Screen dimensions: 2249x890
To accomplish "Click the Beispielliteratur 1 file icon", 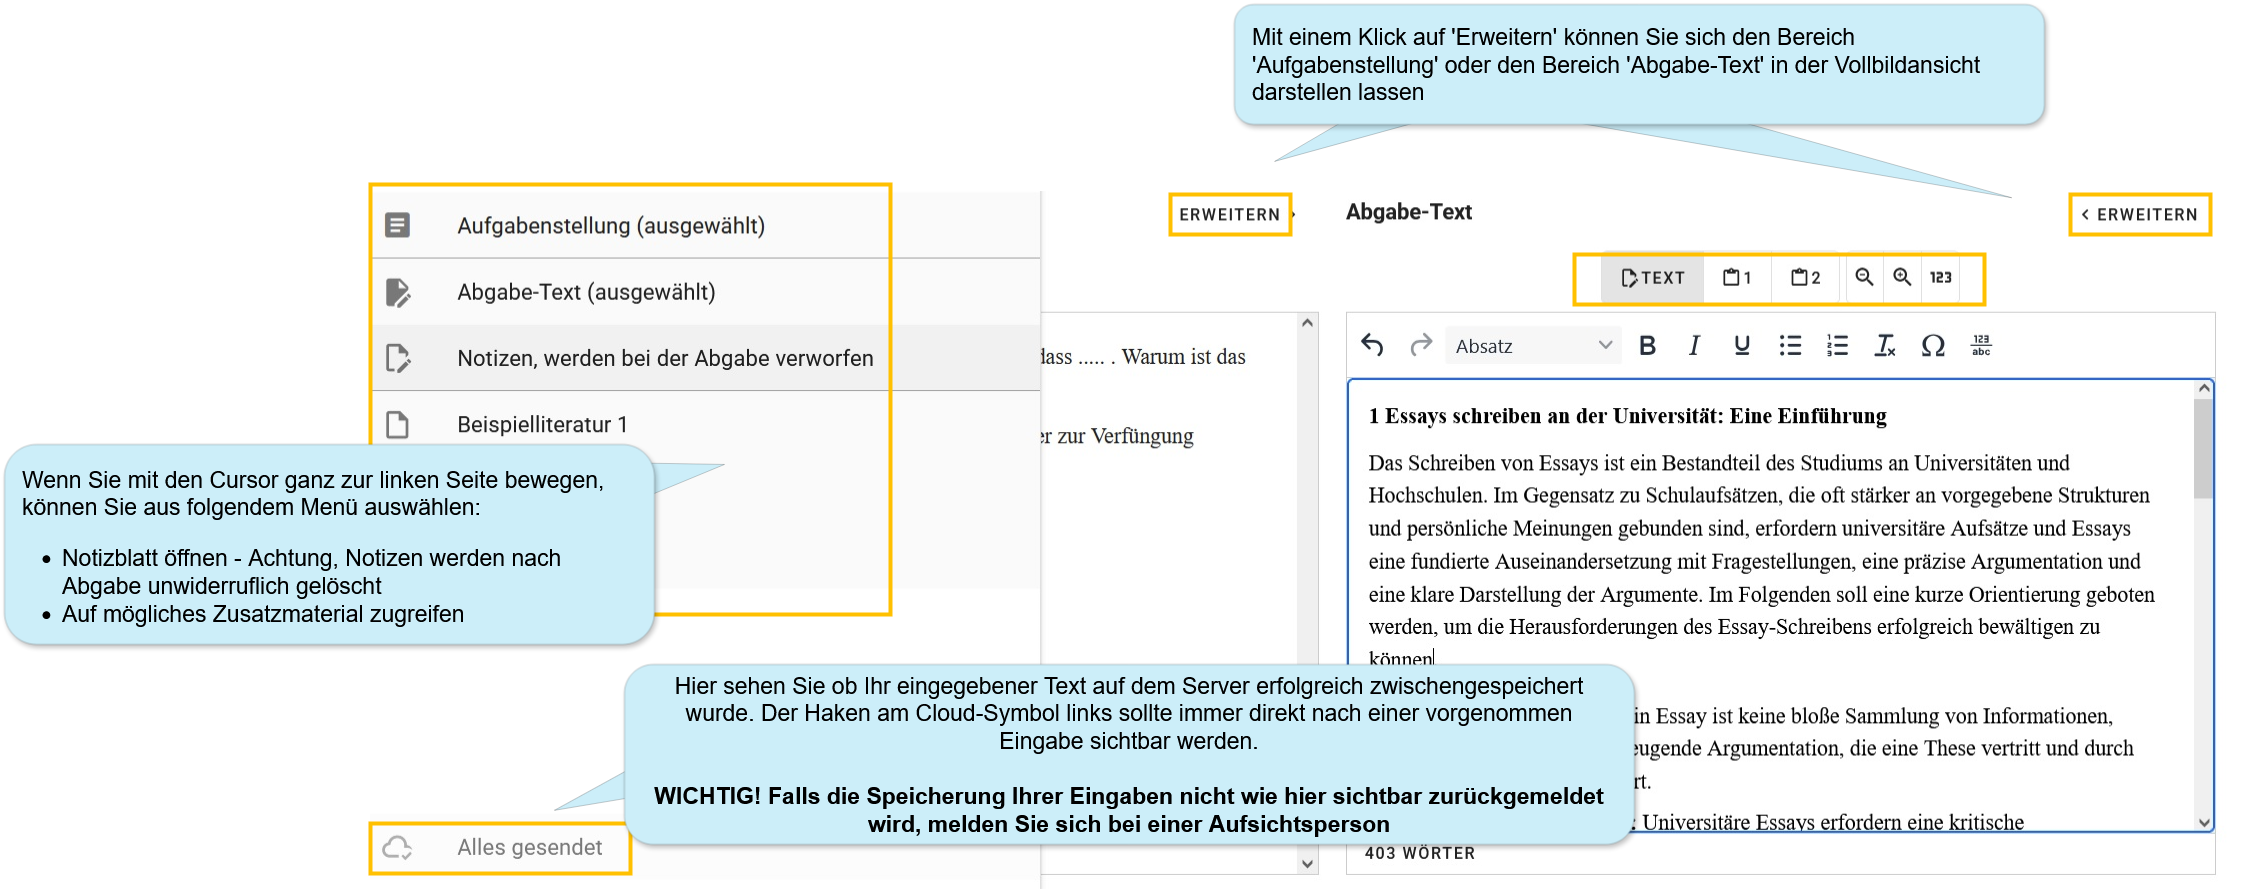I will pos(397,424).
